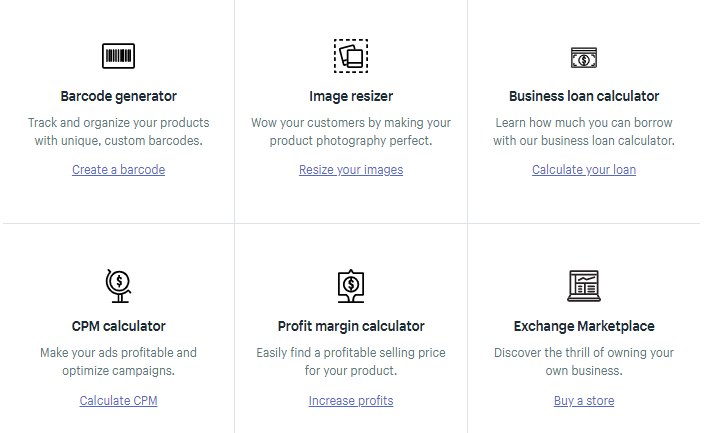Viewport: 704px width, 433px height.
Task: Click the 'CPM calculator' heading
Action: (x=118, y=326)
